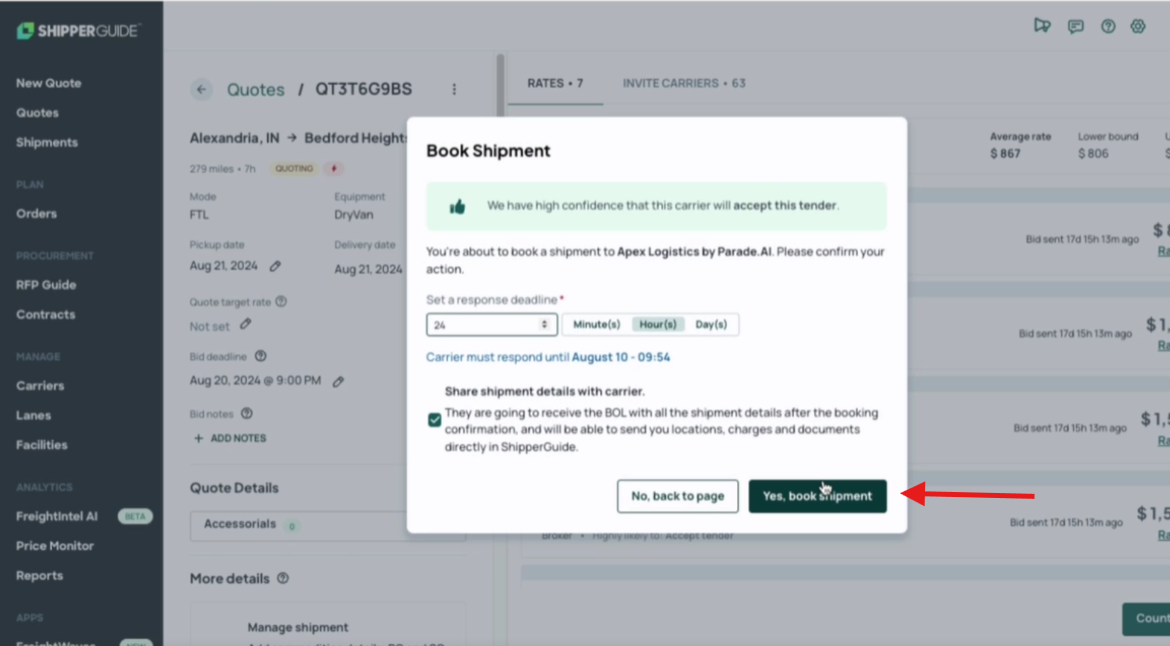Adjust the response deadline number stepper

coord(544,324)
